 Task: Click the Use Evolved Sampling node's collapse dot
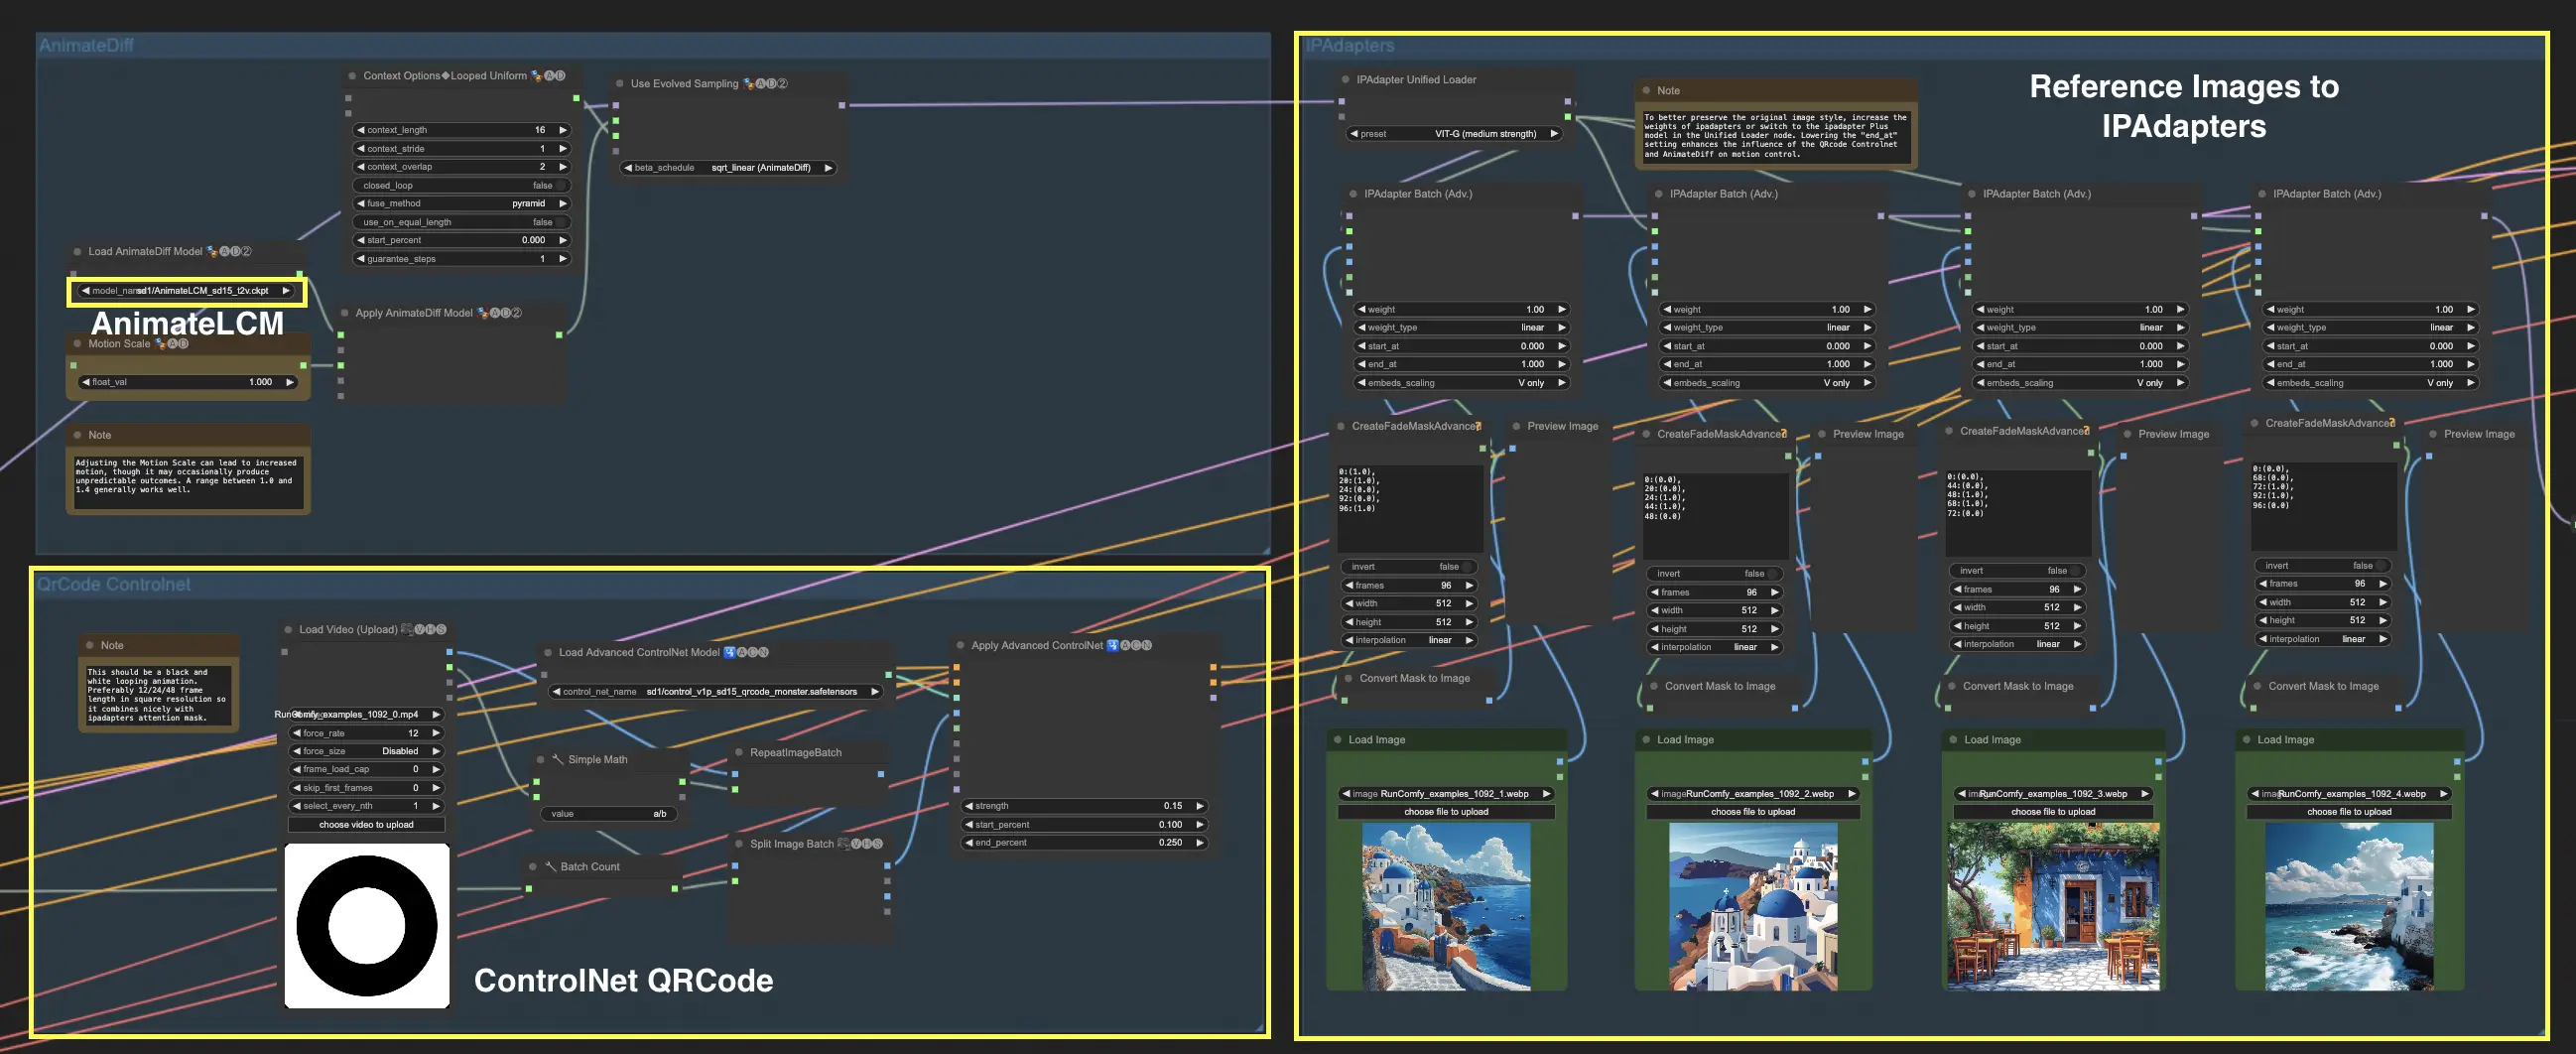coord(620,84)
